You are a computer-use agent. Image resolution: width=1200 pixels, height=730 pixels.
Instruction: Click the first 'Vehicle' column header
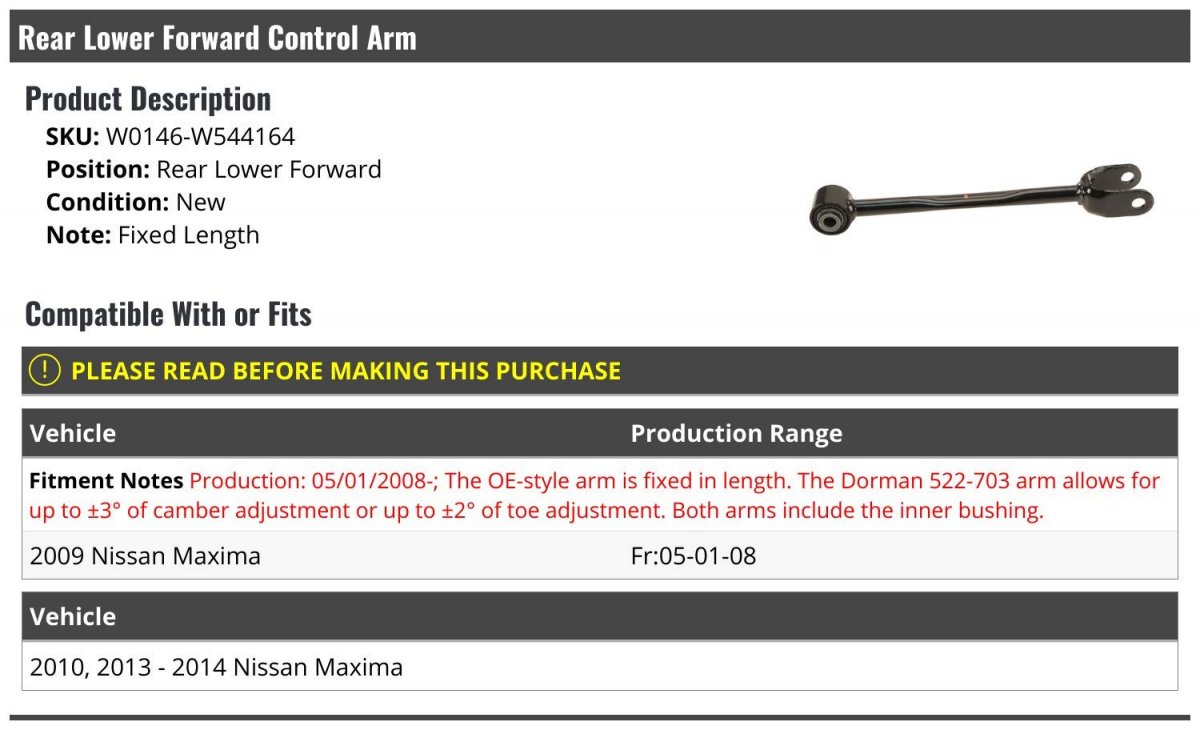point(73,433)
